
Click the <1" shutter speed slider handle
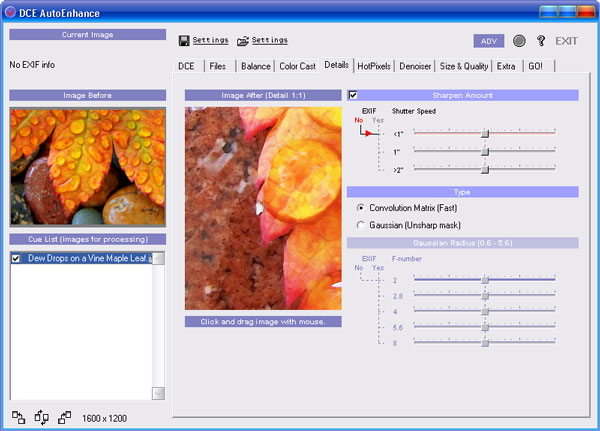coord(485,132)
